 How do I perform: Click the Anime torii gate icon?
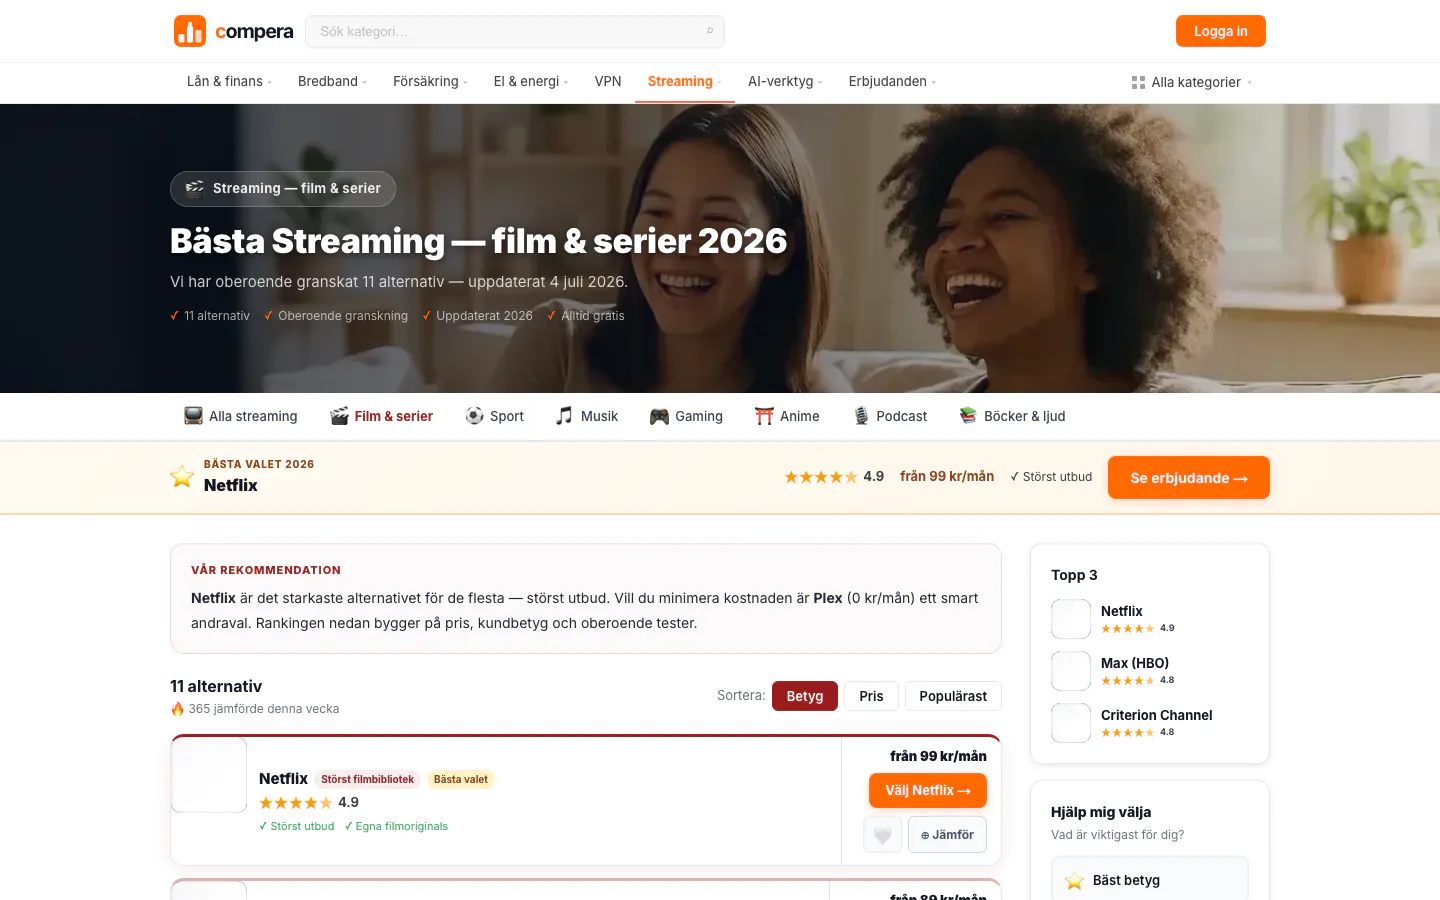[764, 416]
